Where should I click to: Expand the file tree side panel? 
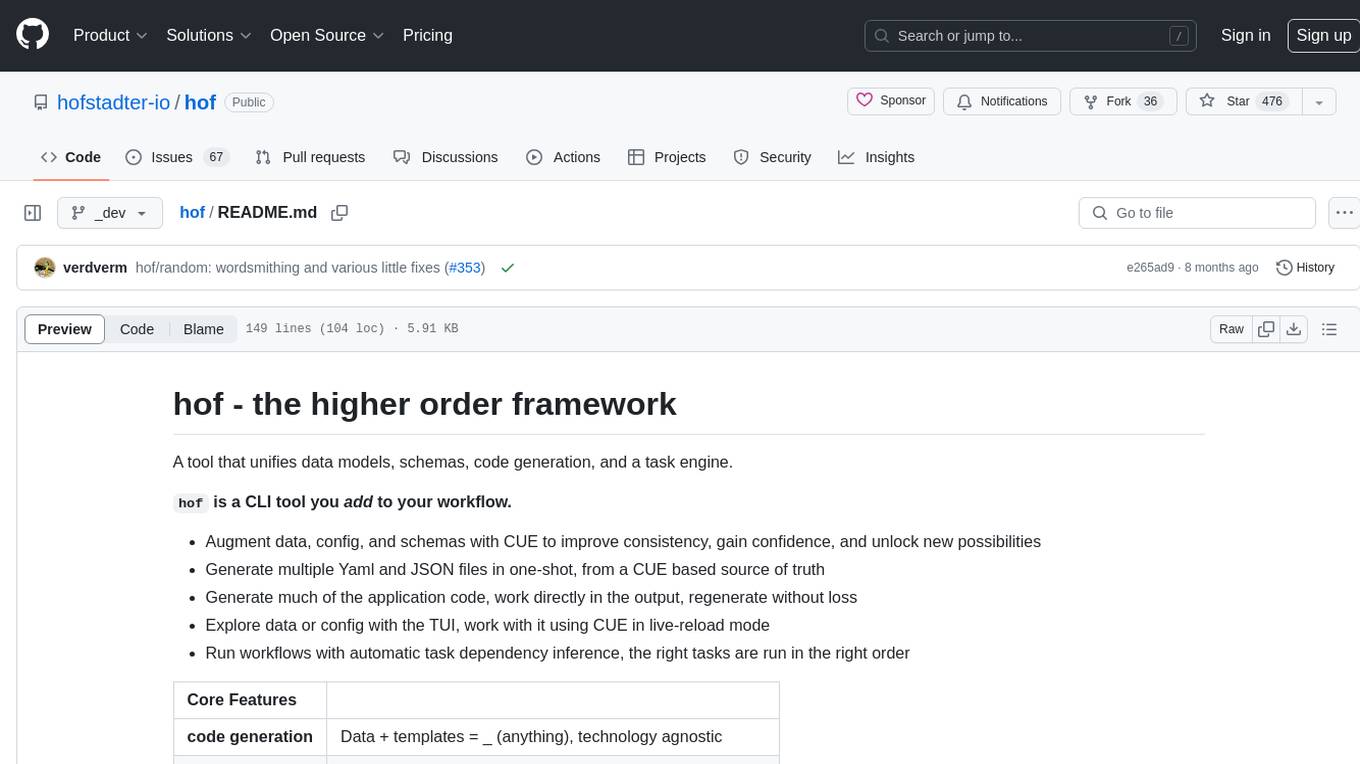click(33, 213)
